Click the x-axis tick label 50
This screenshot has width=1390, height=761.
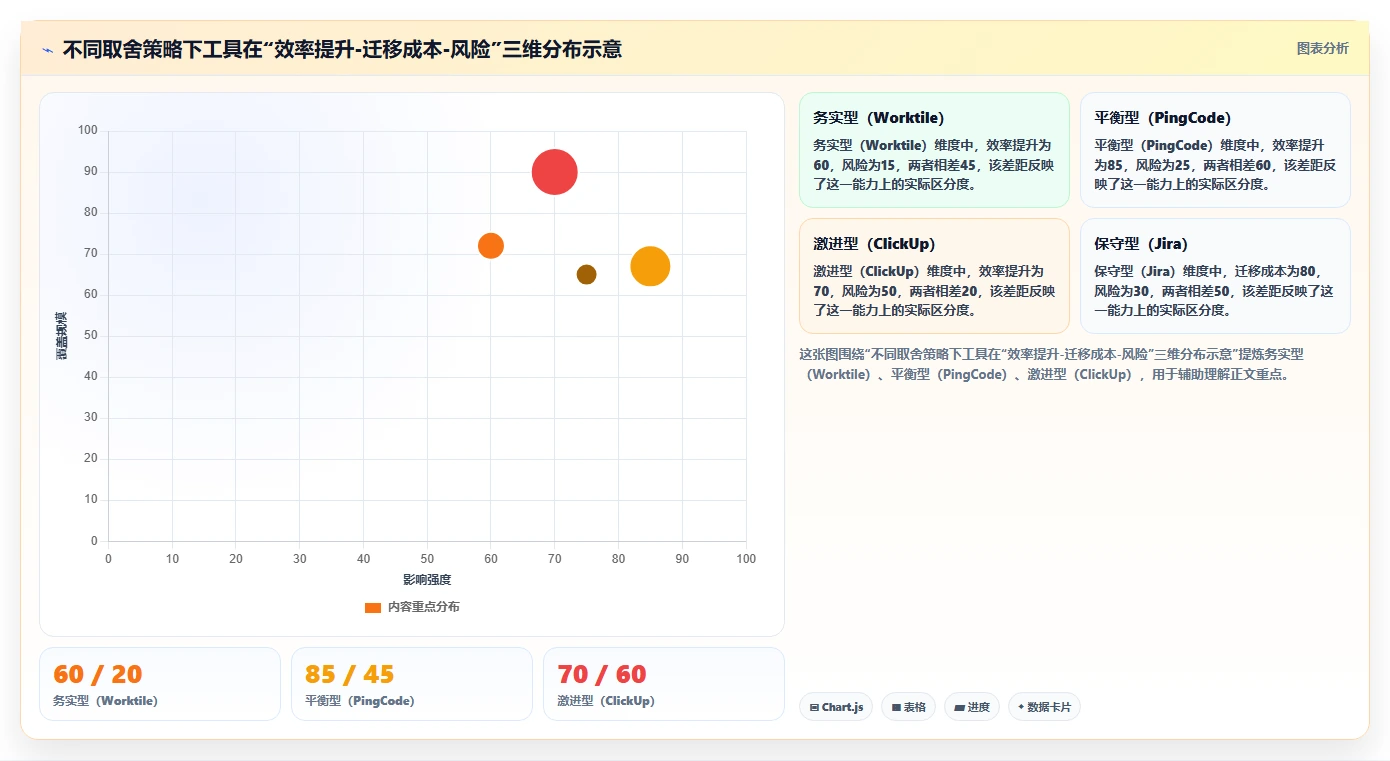click(427, 559)
